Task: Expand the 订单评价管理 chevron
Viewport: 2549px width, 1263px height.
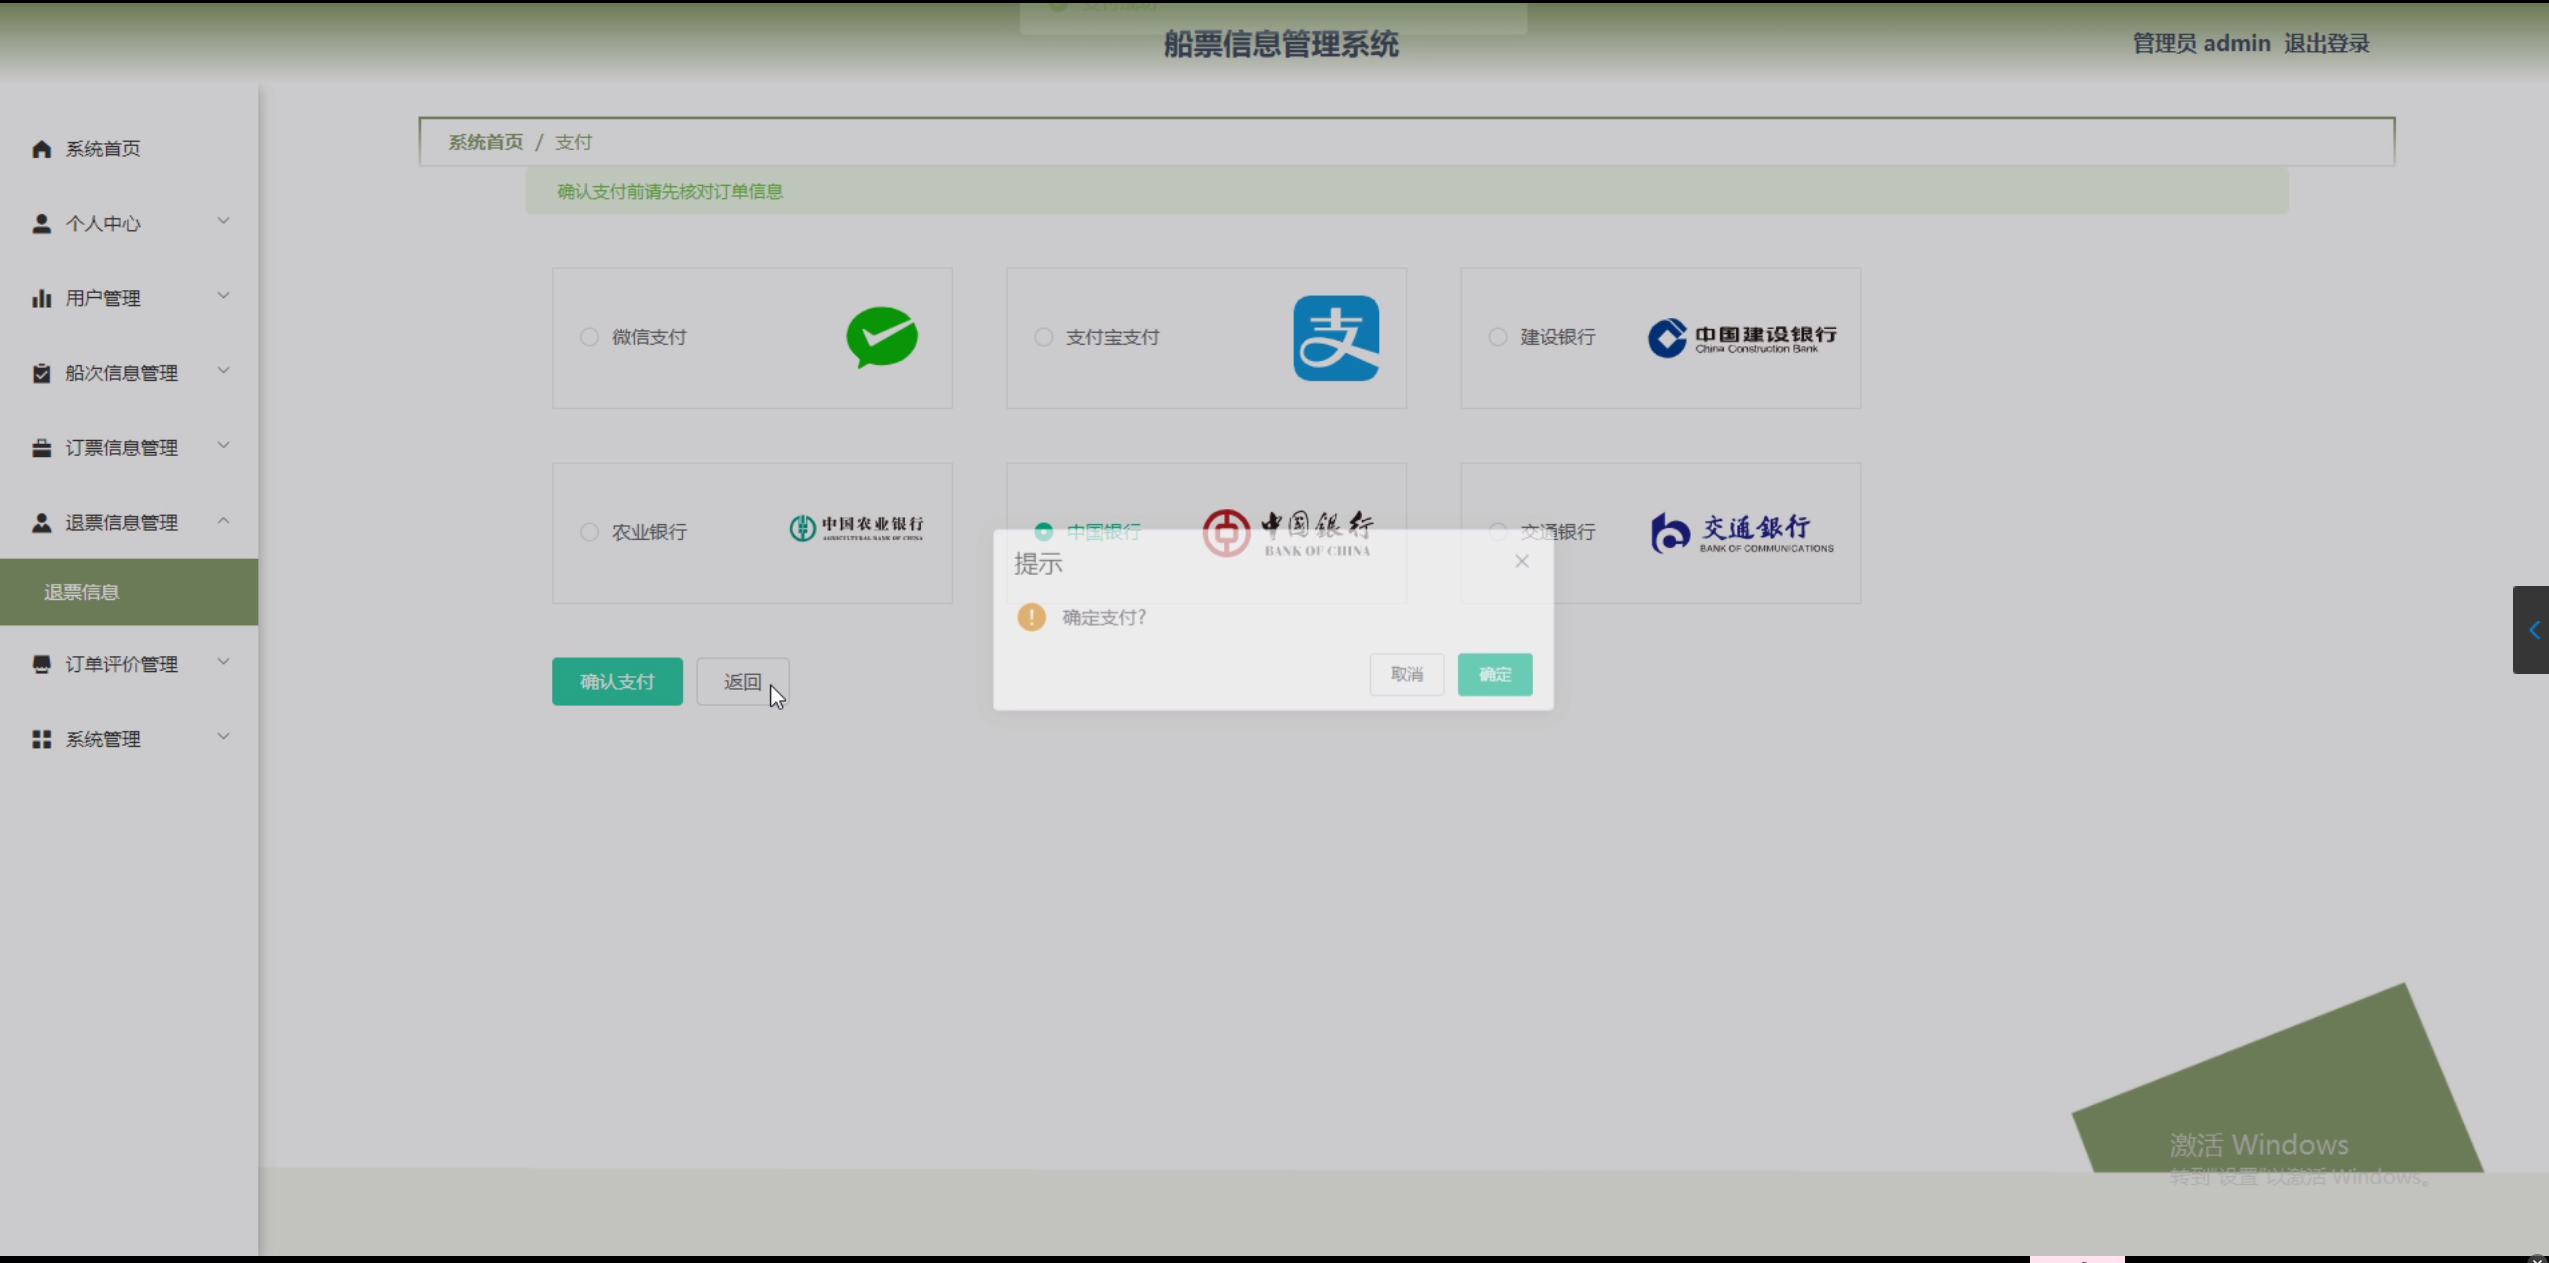Action: 223,661
